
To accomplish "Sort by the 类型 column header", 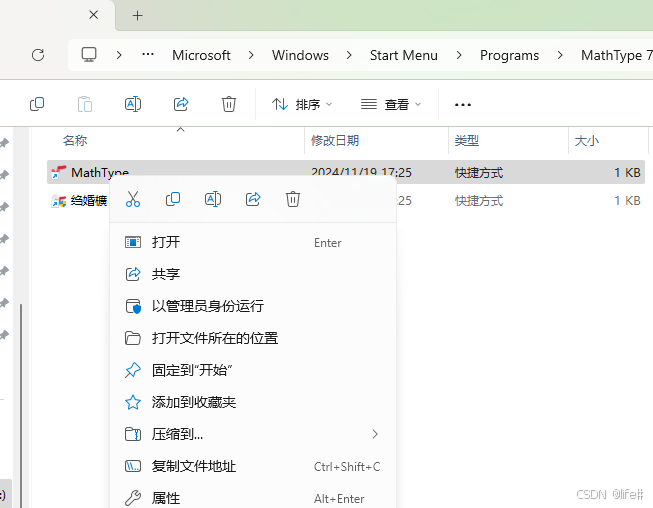I will [467, 141].
